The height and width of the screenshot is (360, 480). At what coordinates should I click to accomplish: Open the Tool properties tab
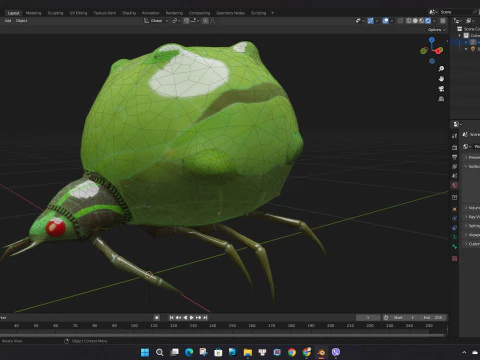tap(455, 136)
